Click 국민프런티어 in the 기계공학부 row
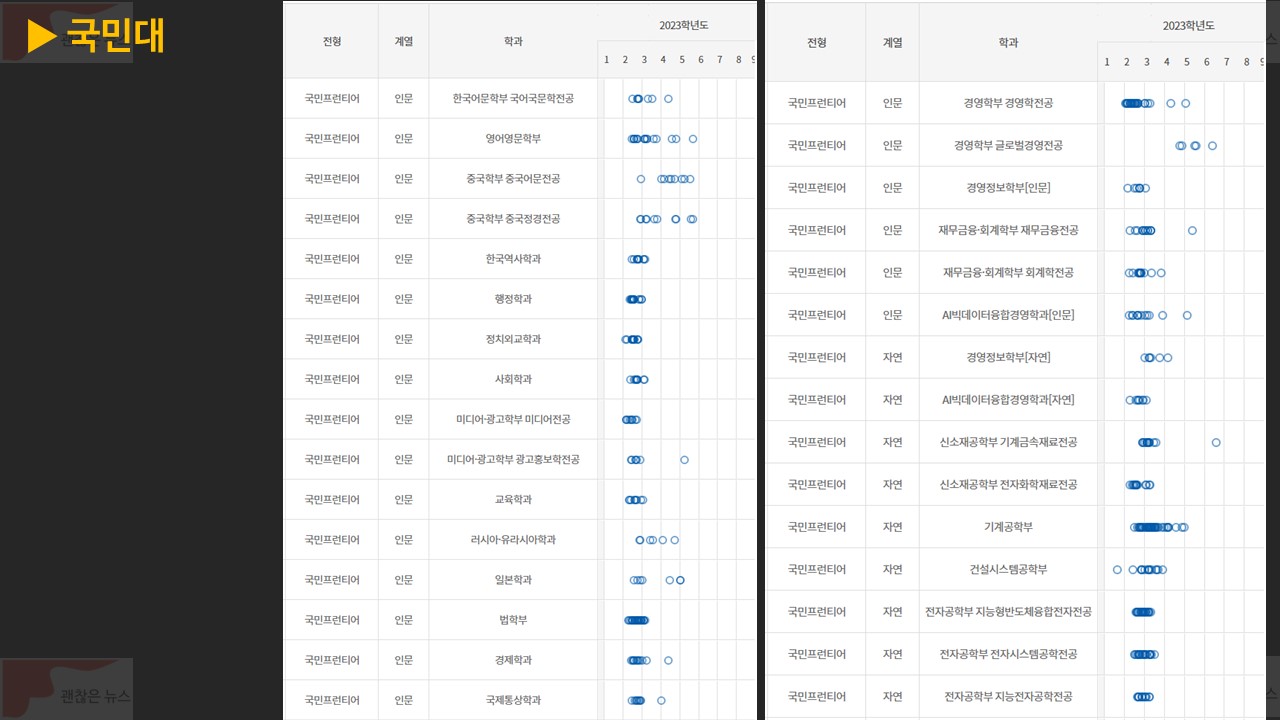Image resolution: width=1280 pixels, height=720 pixels. click(x=817, y=527)
